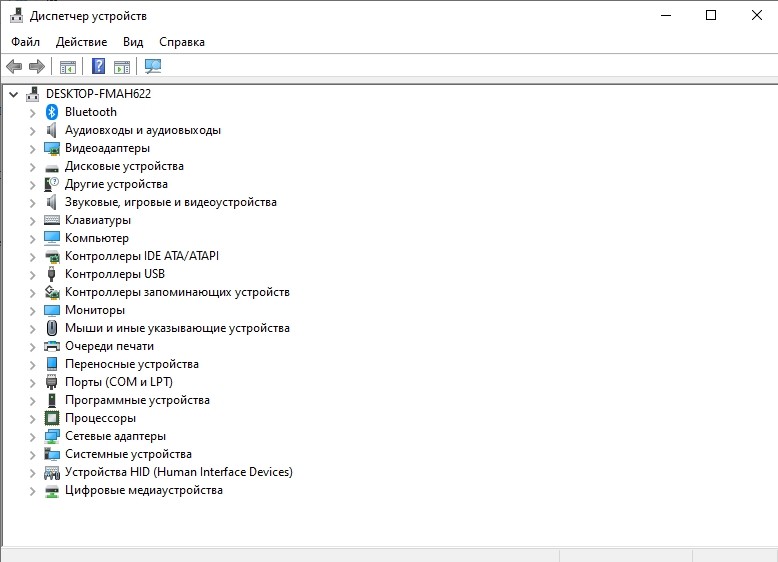Image resolution: width=778 pixels, height=562 pixels.
Task: Click the Forward arrow toolbar icon
Action: click(x=37, y=66)
